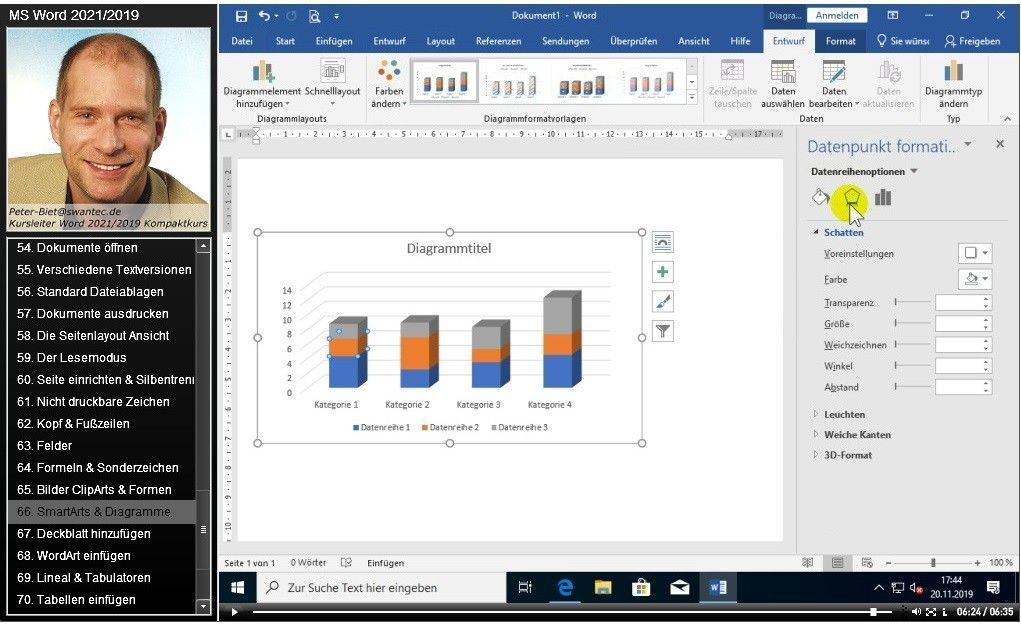This screenshot has width=1021, height=625.
Task: Expand the Leuchten section
Action: 843,414
